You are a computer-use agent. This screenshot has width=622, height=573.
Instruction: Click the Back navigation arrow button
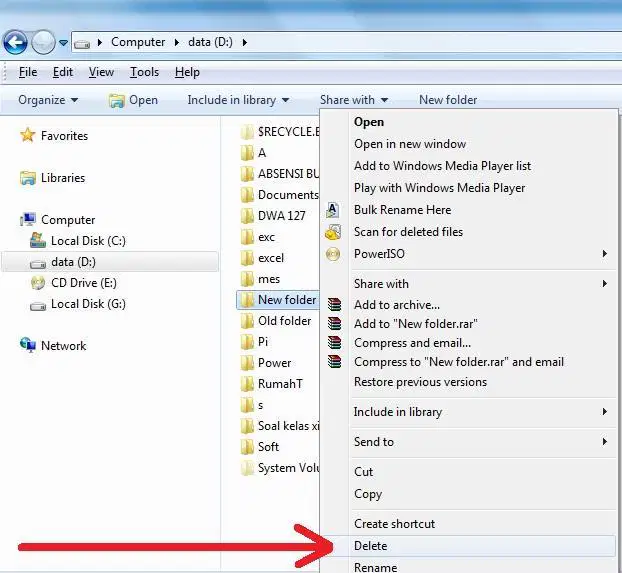click(x=15, y=42)
